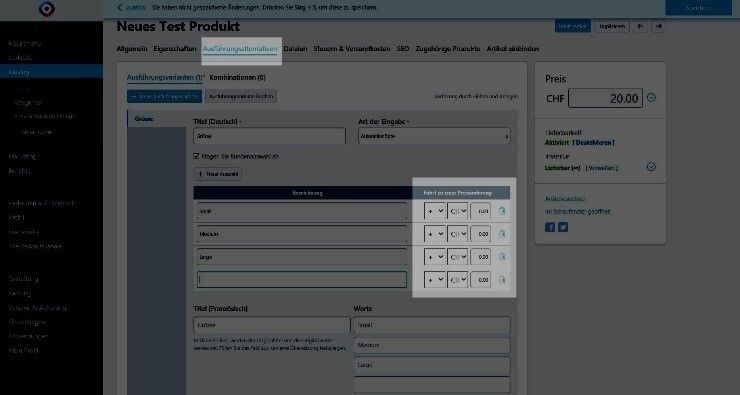Viewport: 740px width, 395px height.
Task: Delete the Medium option row
Action: pyautogui.click(x=502, y=234)
